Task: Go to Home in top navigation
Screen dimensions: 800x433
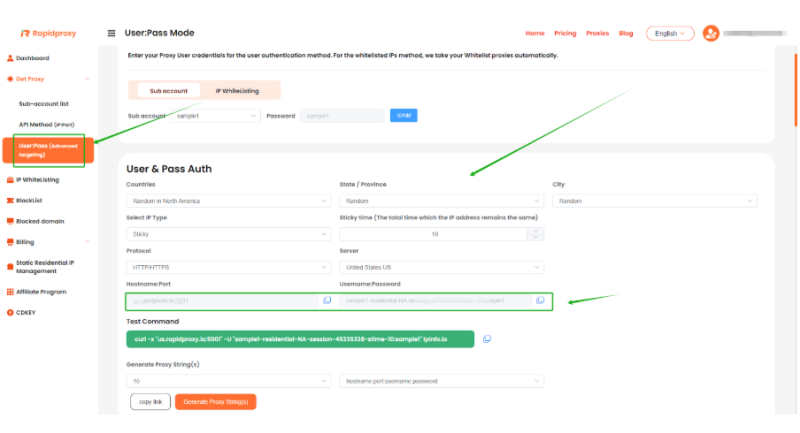Action: click(535, 33)
